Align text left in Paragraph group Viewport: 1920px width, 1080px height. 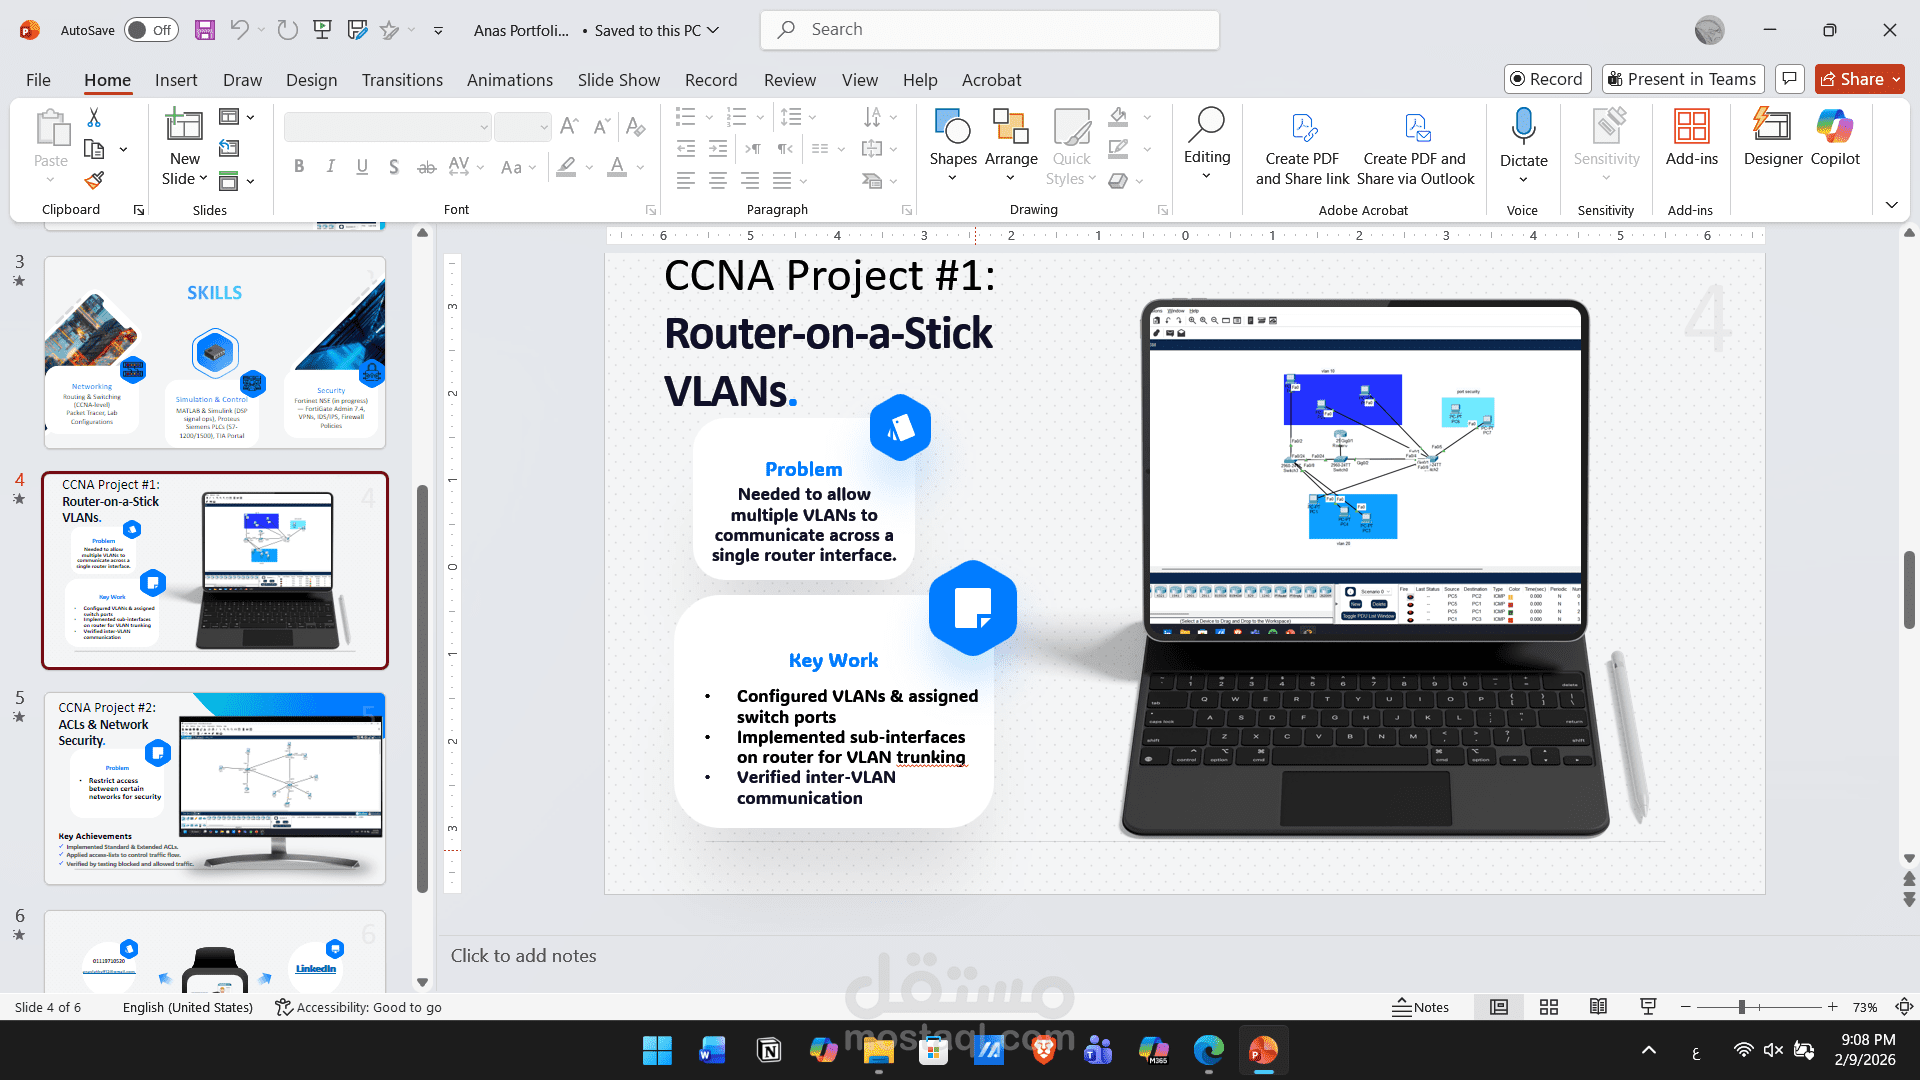[686, 181]
